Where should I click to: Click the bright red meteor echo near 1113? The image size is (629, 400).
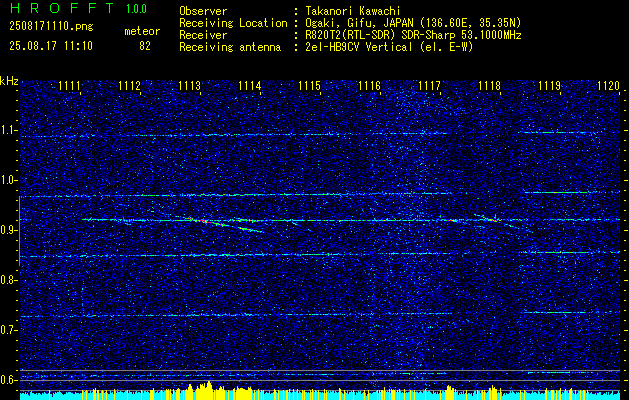(x=203, y=221)
